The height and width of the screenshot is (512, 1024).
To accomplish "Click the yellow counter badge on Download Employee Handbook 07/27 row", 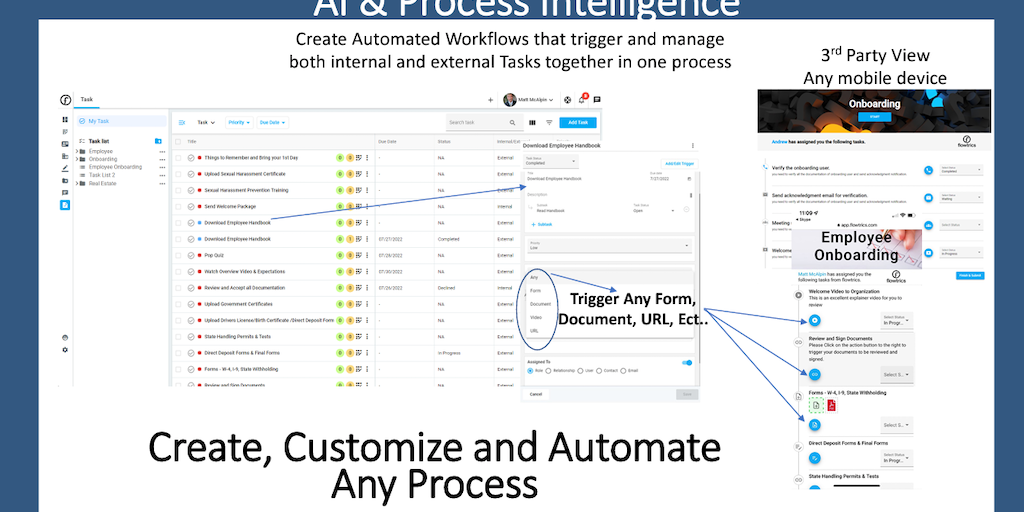I will [349, 239].
